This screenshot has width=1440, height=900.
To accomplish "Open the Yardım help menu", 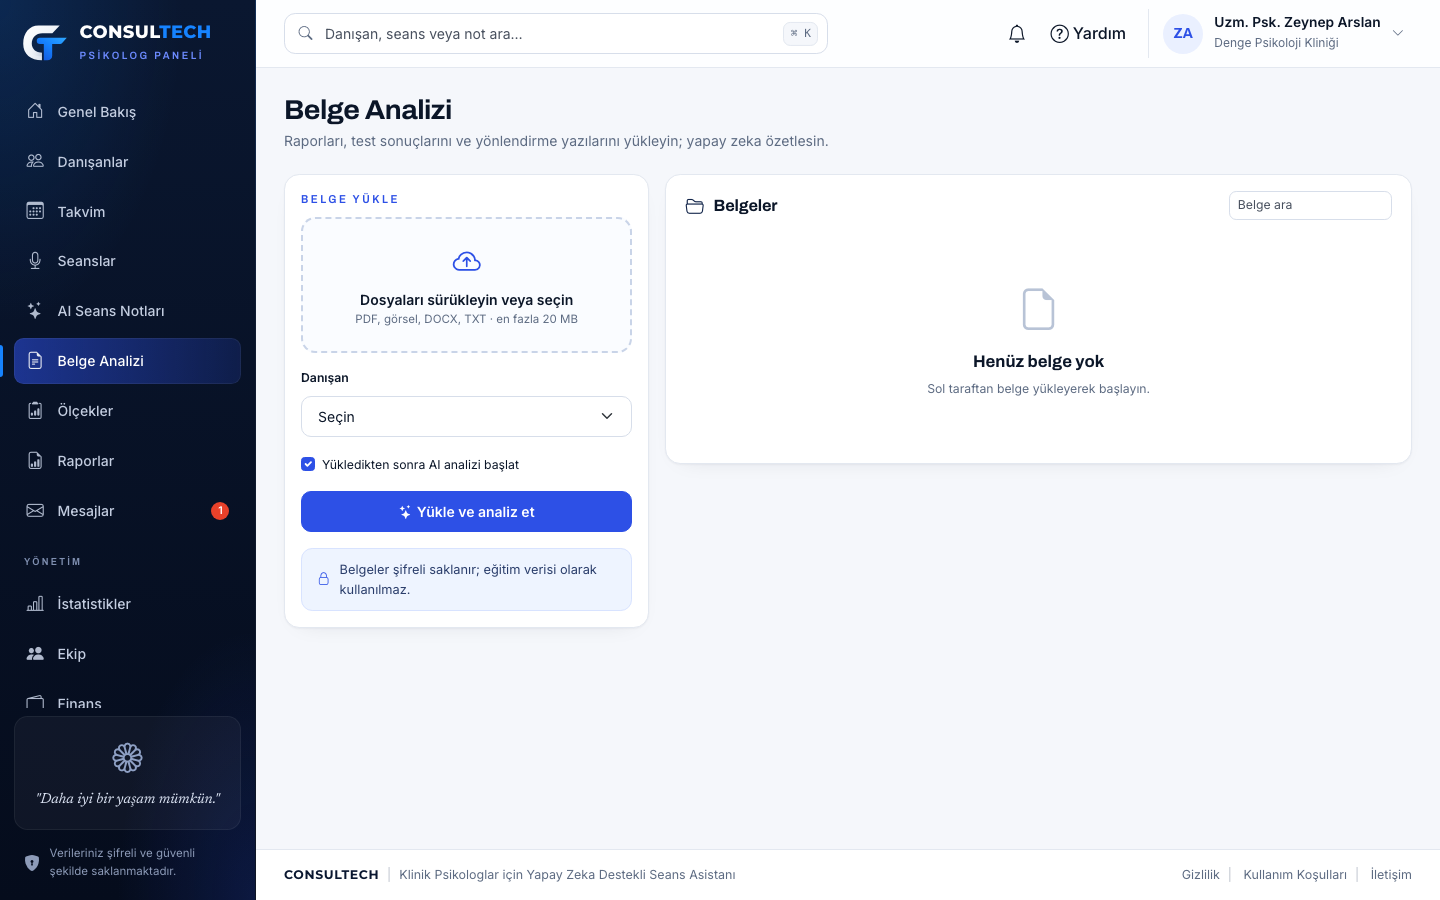I will tap(1088, 34).
